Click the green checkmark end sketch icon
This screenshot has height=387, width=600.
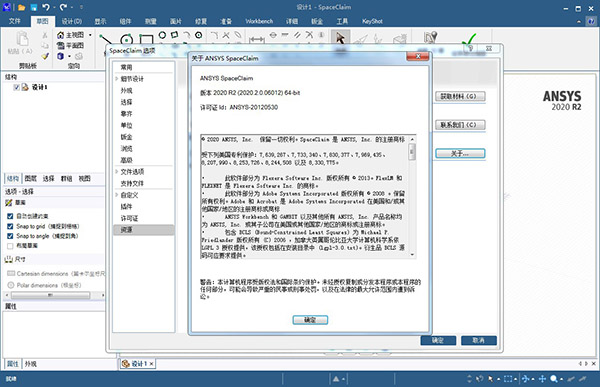point(469,39)
